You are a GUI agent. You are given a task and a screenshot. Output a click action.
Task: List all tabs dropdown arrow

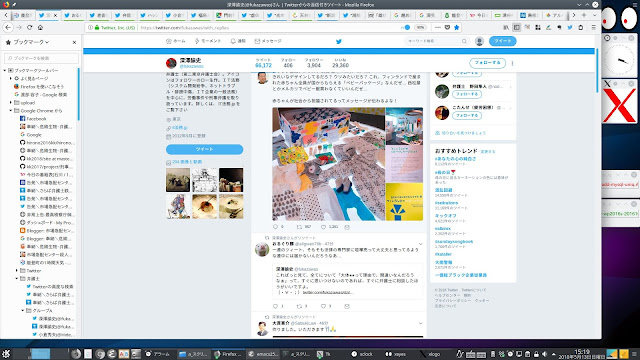point(594,15)
